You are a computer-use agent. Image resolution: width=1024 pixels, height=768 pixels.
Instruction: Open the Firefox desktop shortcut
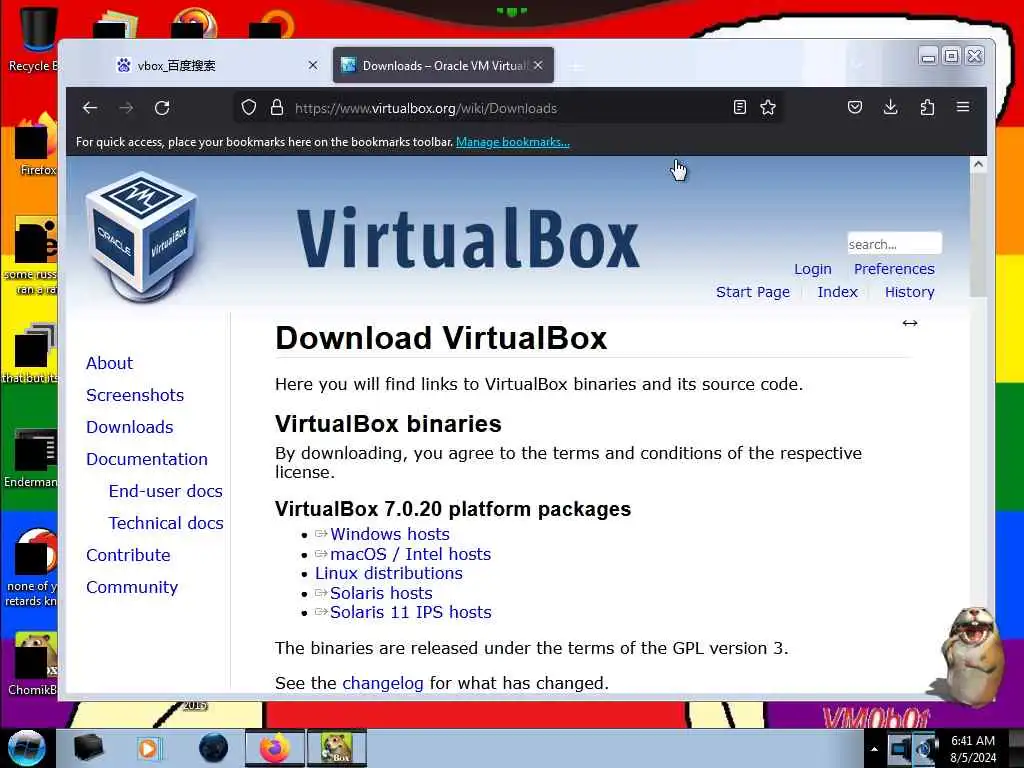coord(36,145)
